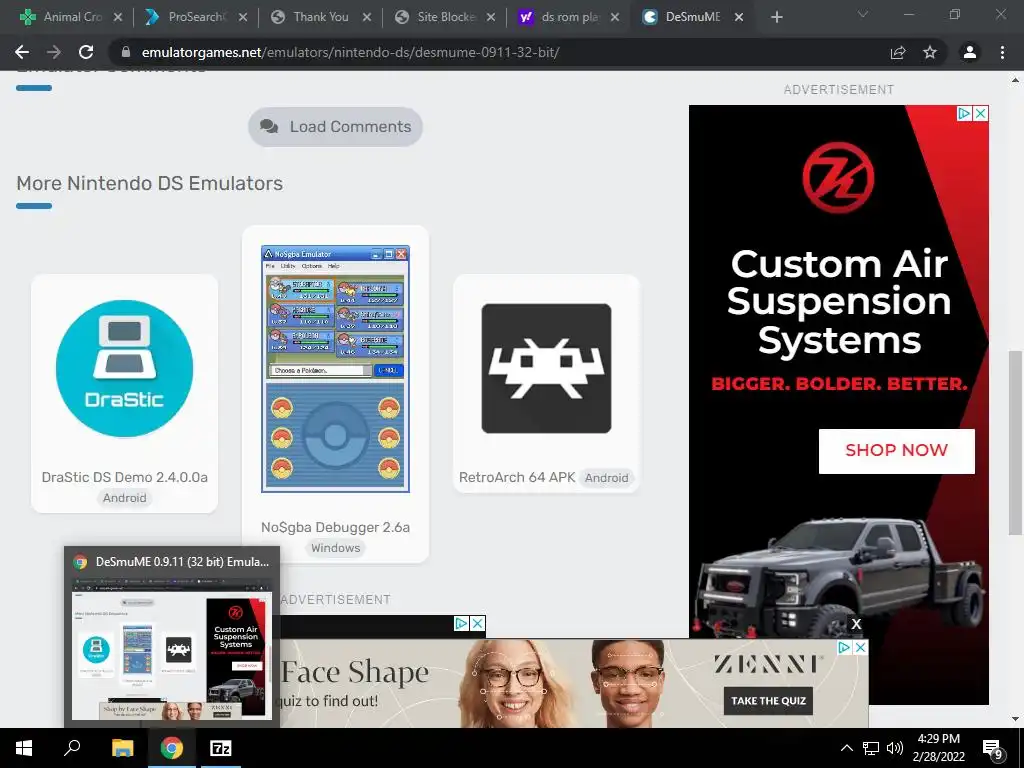Dismiss the ad with the white X

coord(856,624)
